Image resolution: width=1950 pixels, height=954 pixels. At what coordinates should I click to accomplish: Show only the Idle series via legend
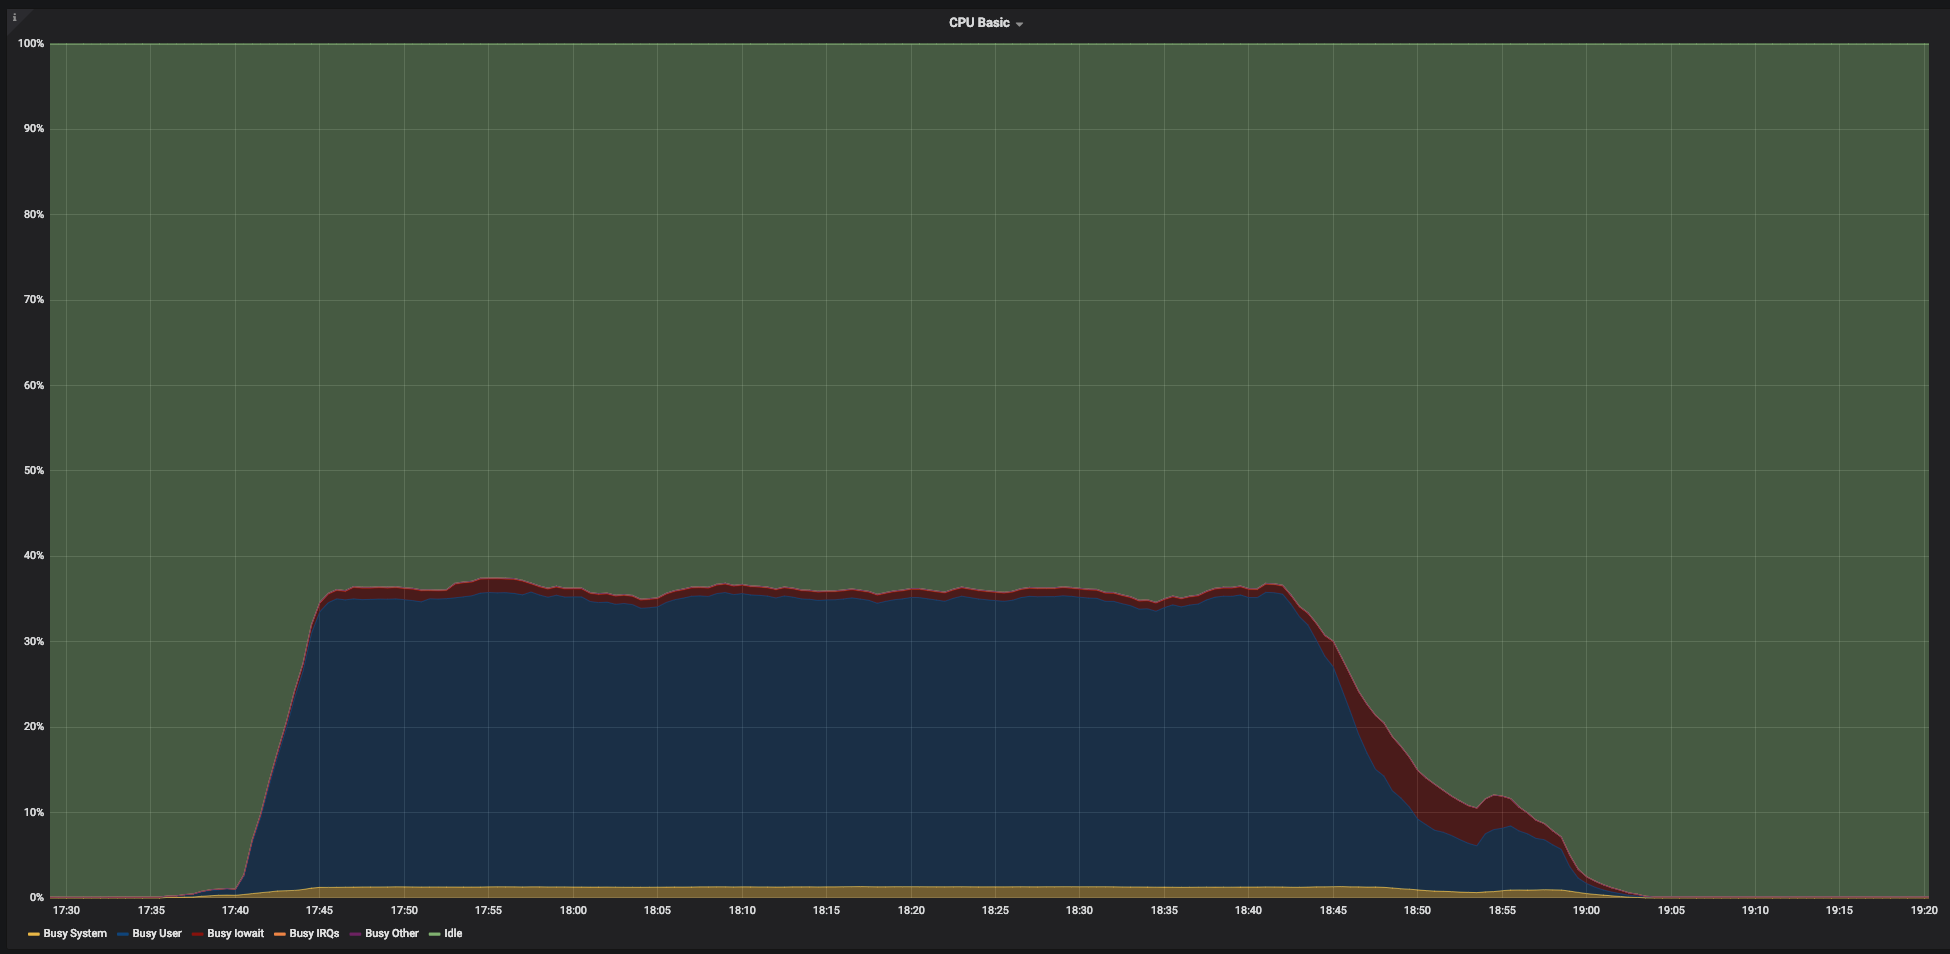click(x=453, y=934)
